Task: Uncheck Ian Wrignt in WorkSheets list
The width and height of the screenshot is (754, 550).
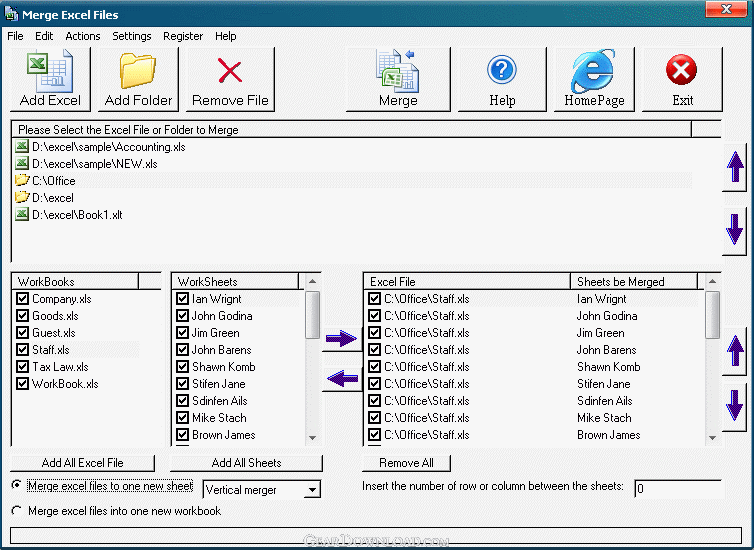Action: pos(182,299)
